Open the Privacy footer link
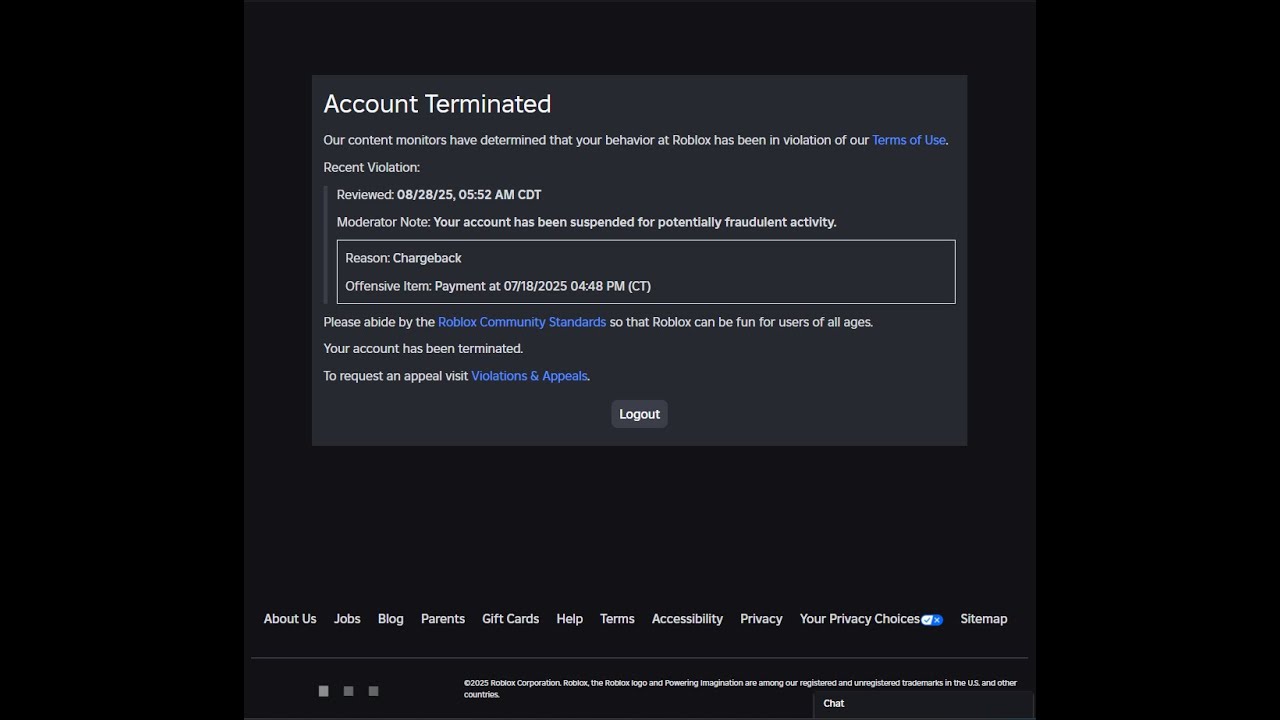1280x720 pixels. tap(761, 619)
